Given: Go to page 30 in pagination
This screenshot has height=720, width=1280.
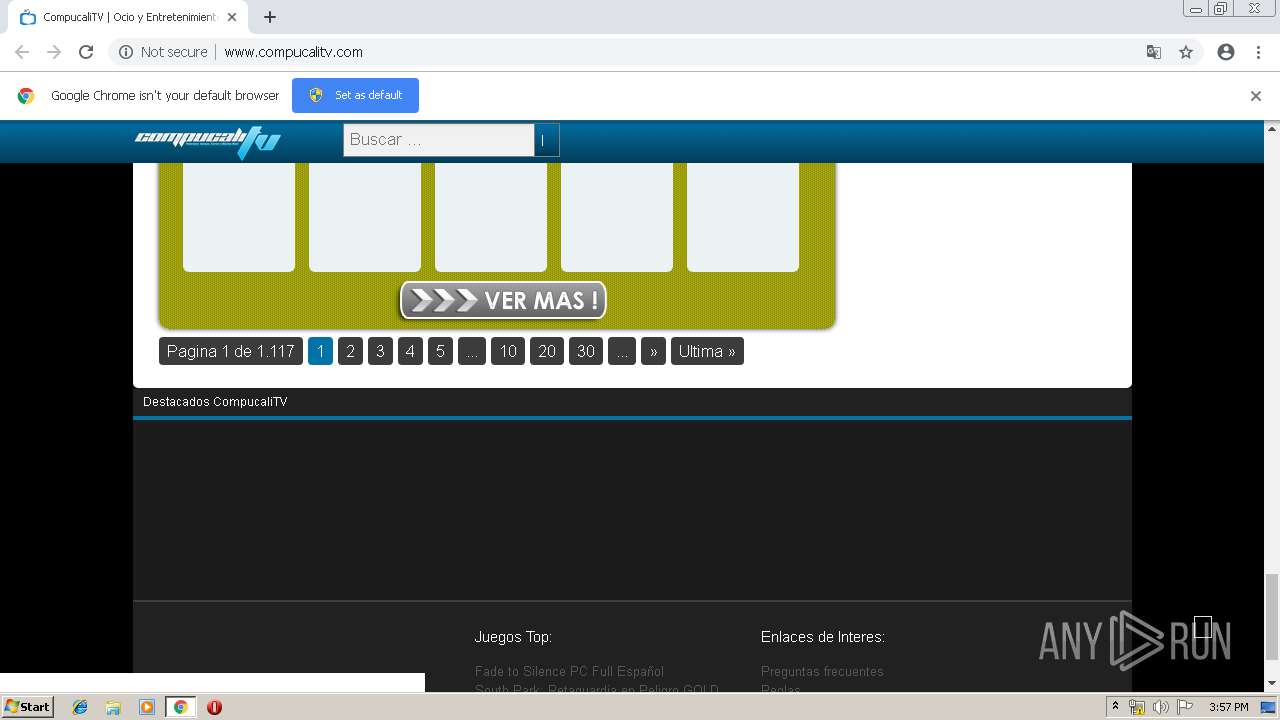Looking at the screenshot, I should coord(586,351).
